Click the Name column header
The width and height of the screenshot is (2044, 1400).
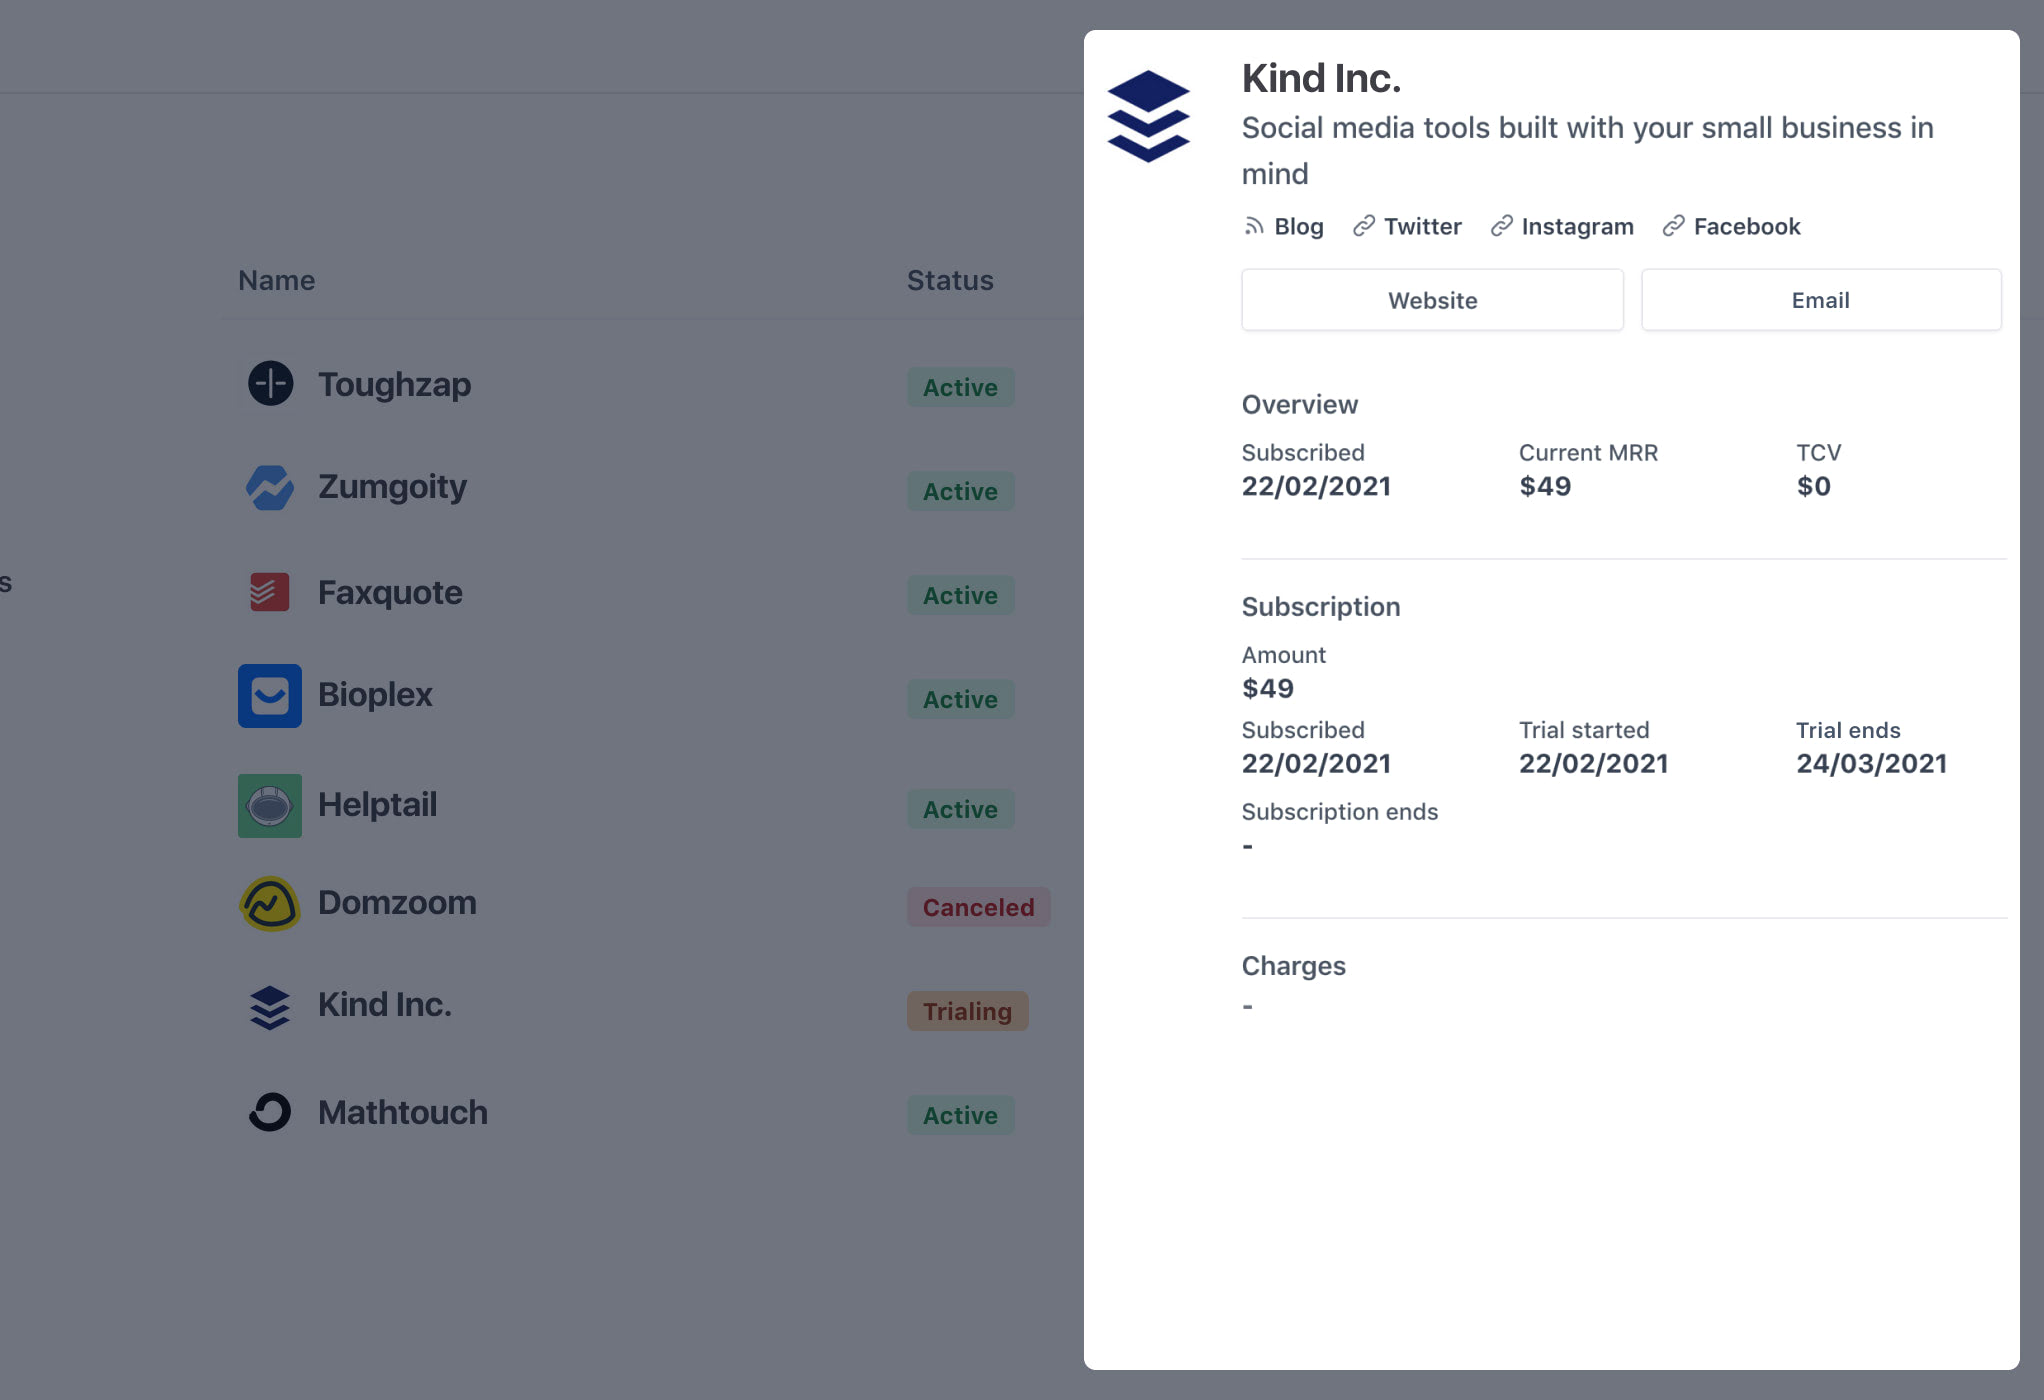(x=276, y=281)
